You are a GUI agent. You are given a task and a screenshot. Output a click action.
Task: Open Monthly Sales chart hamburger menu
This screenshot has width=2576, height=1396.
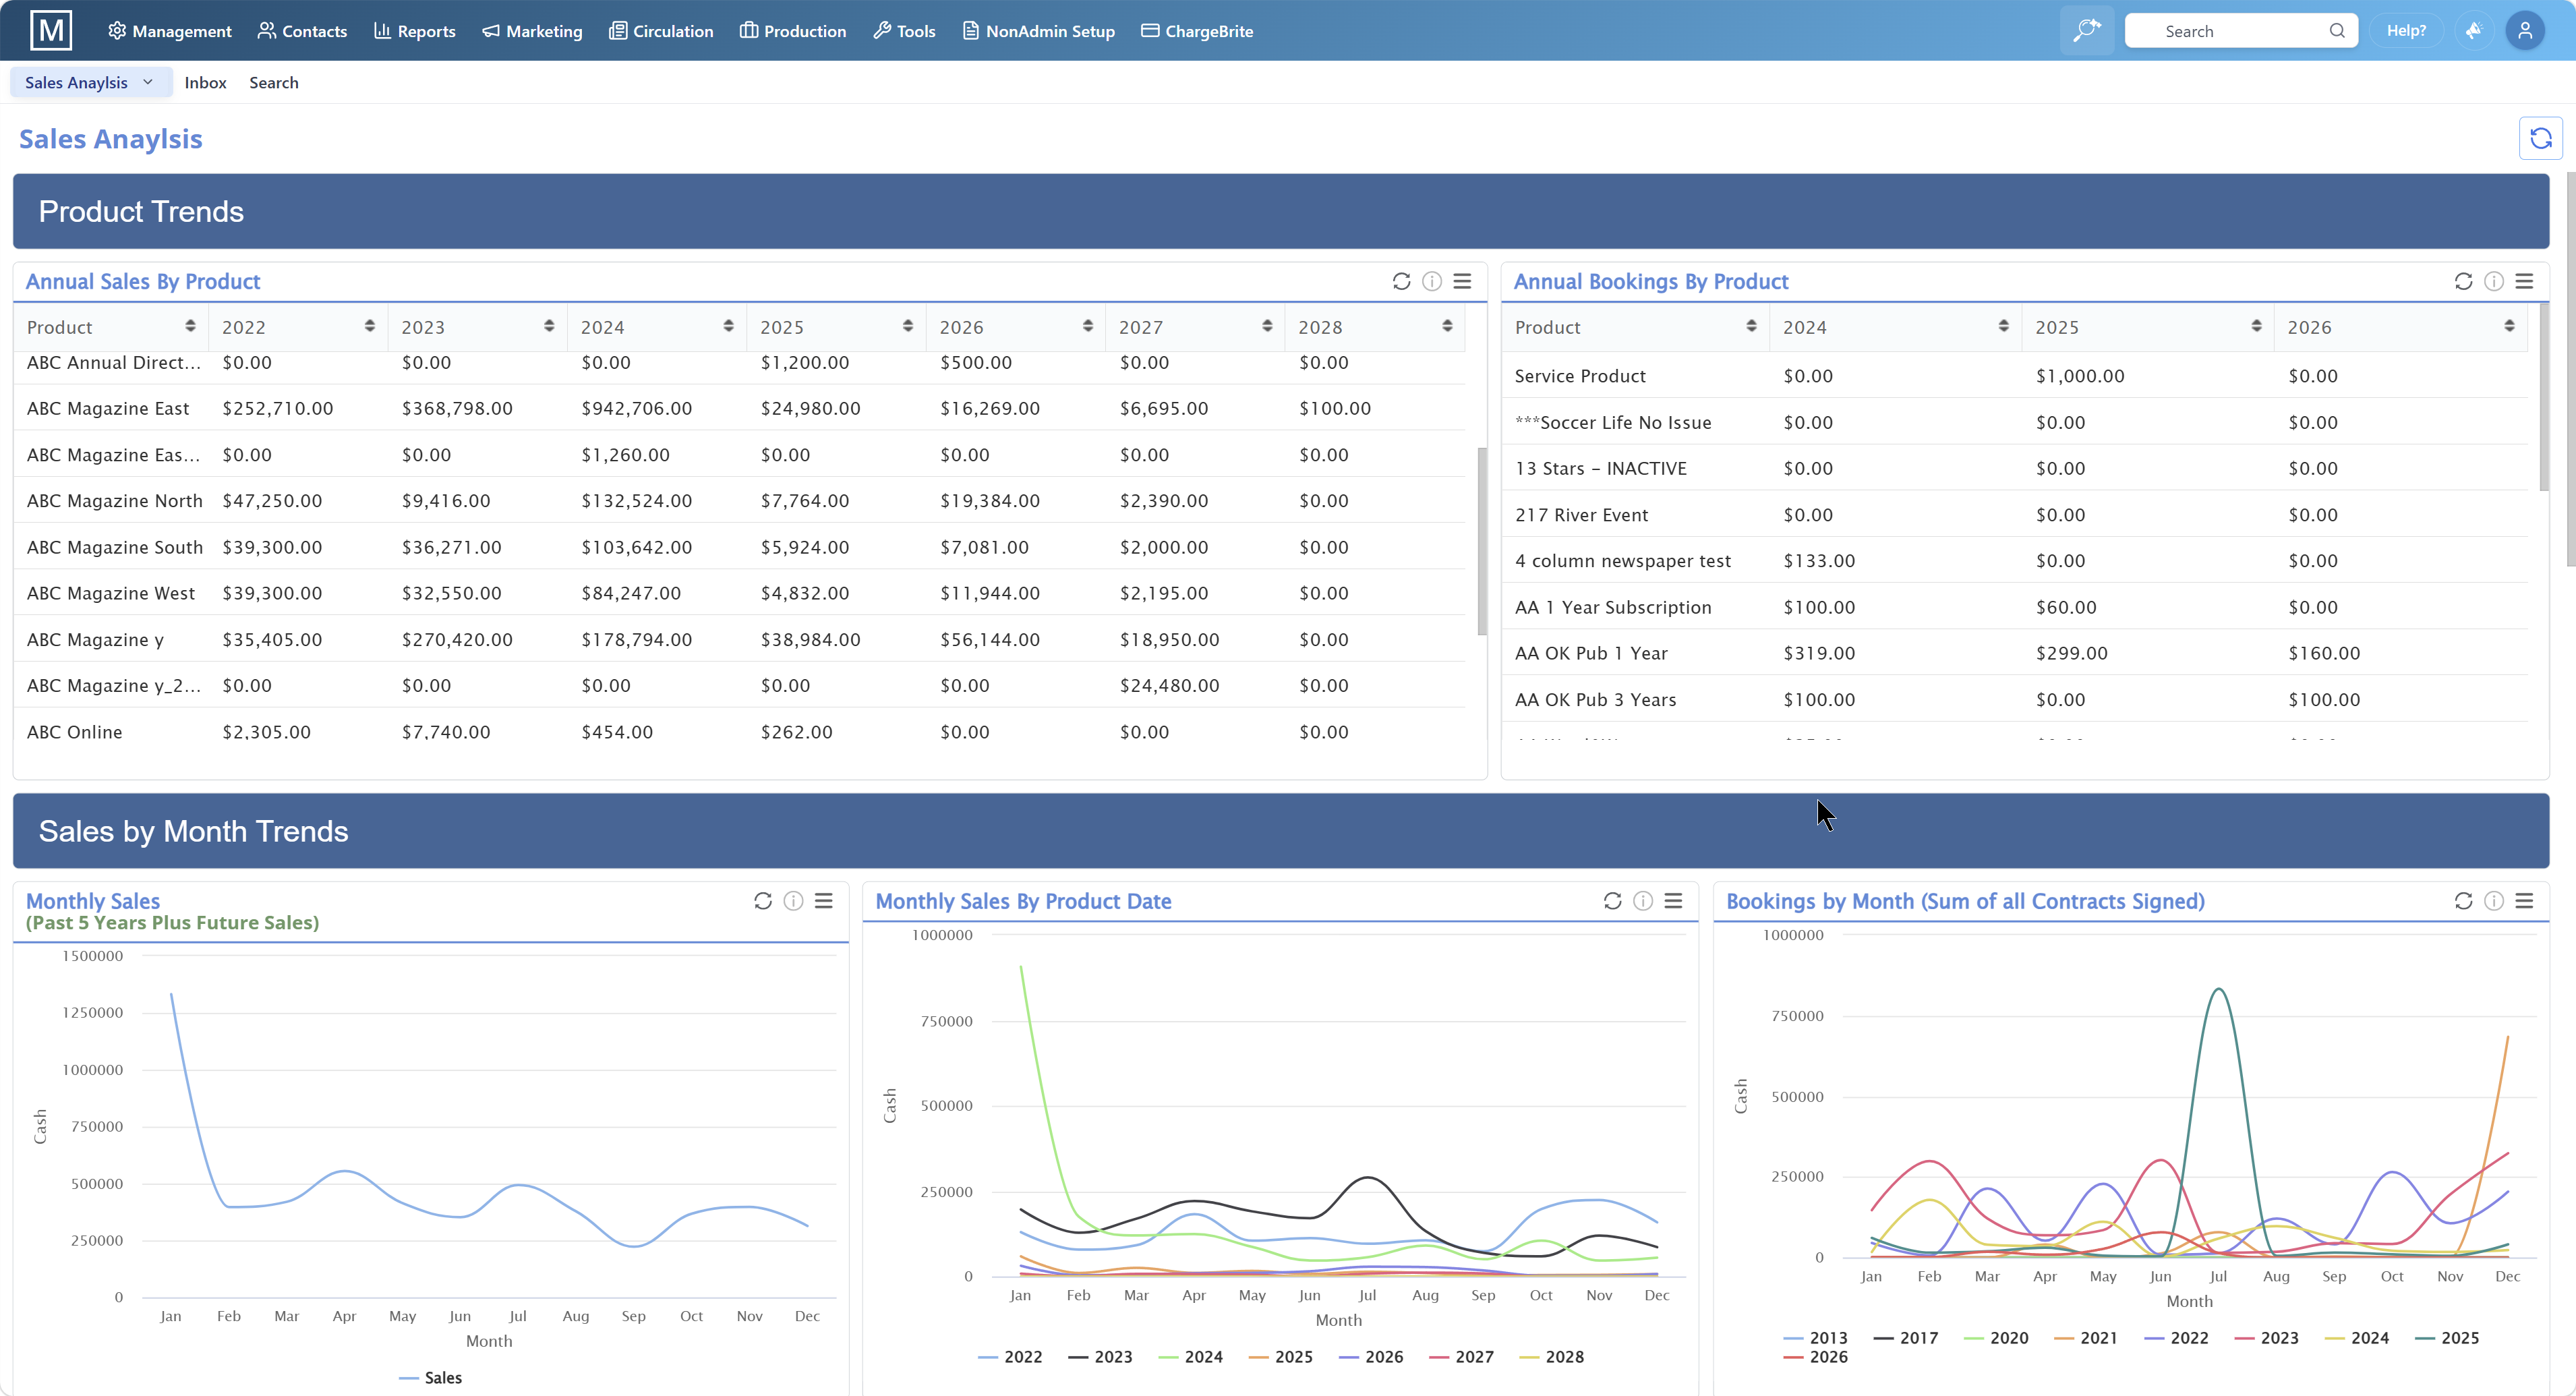(823, 901)
